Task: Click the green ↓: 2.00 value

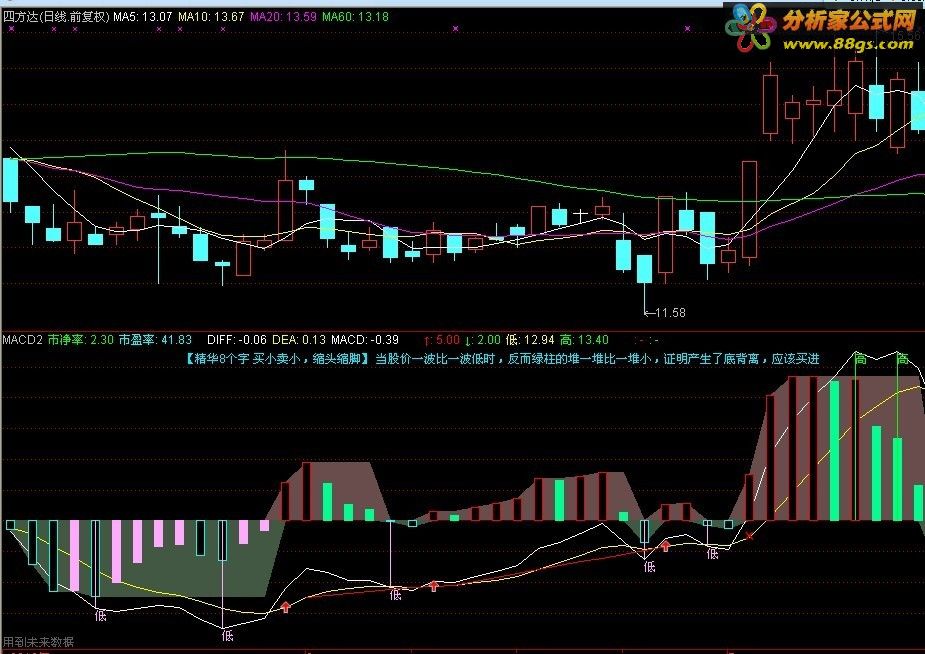Action: click(x=483, y=340)
